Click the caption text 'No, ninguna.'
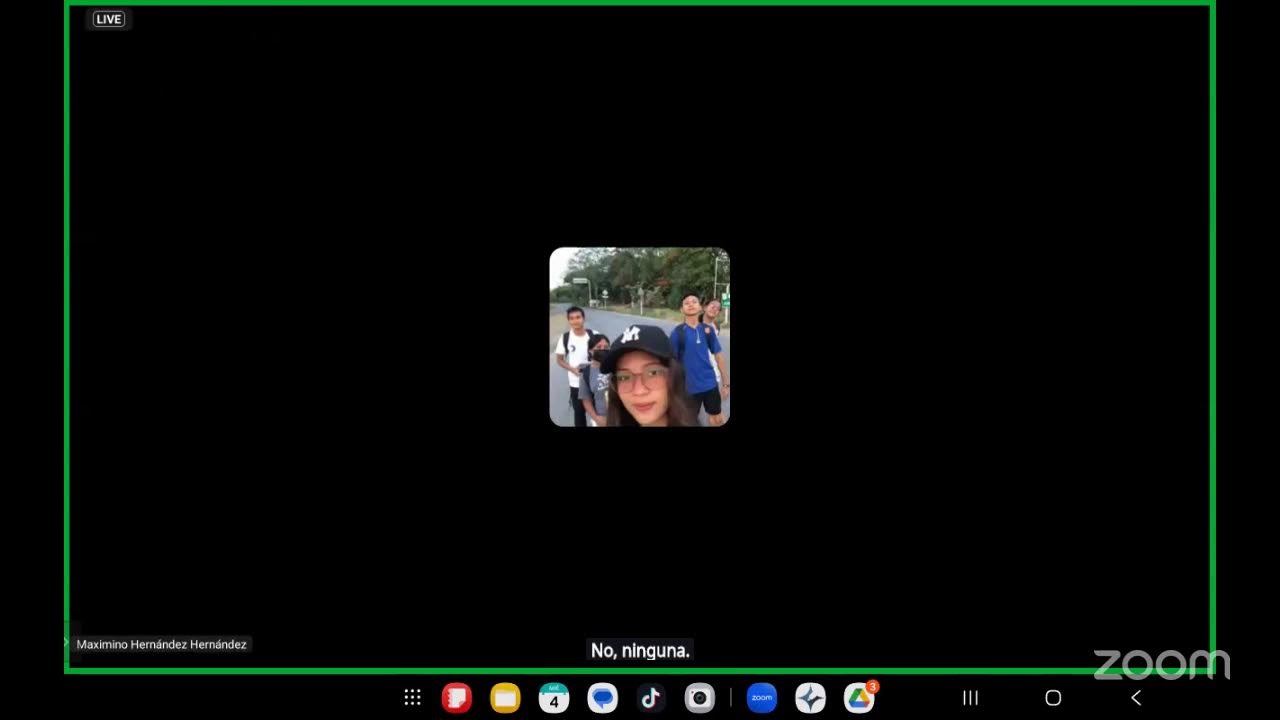This screenshot has height=720, width=1280. [x=640, y=651]
